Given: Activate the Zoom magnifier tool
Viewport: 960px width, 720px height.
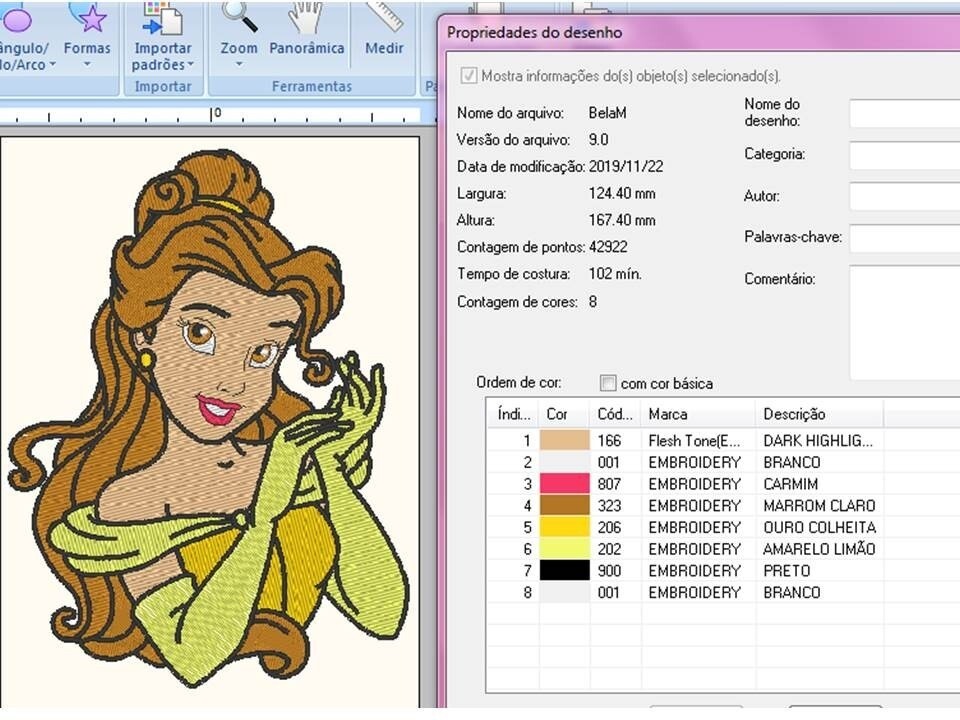Looking at the screenshot, I should click(x=239, y=18).
